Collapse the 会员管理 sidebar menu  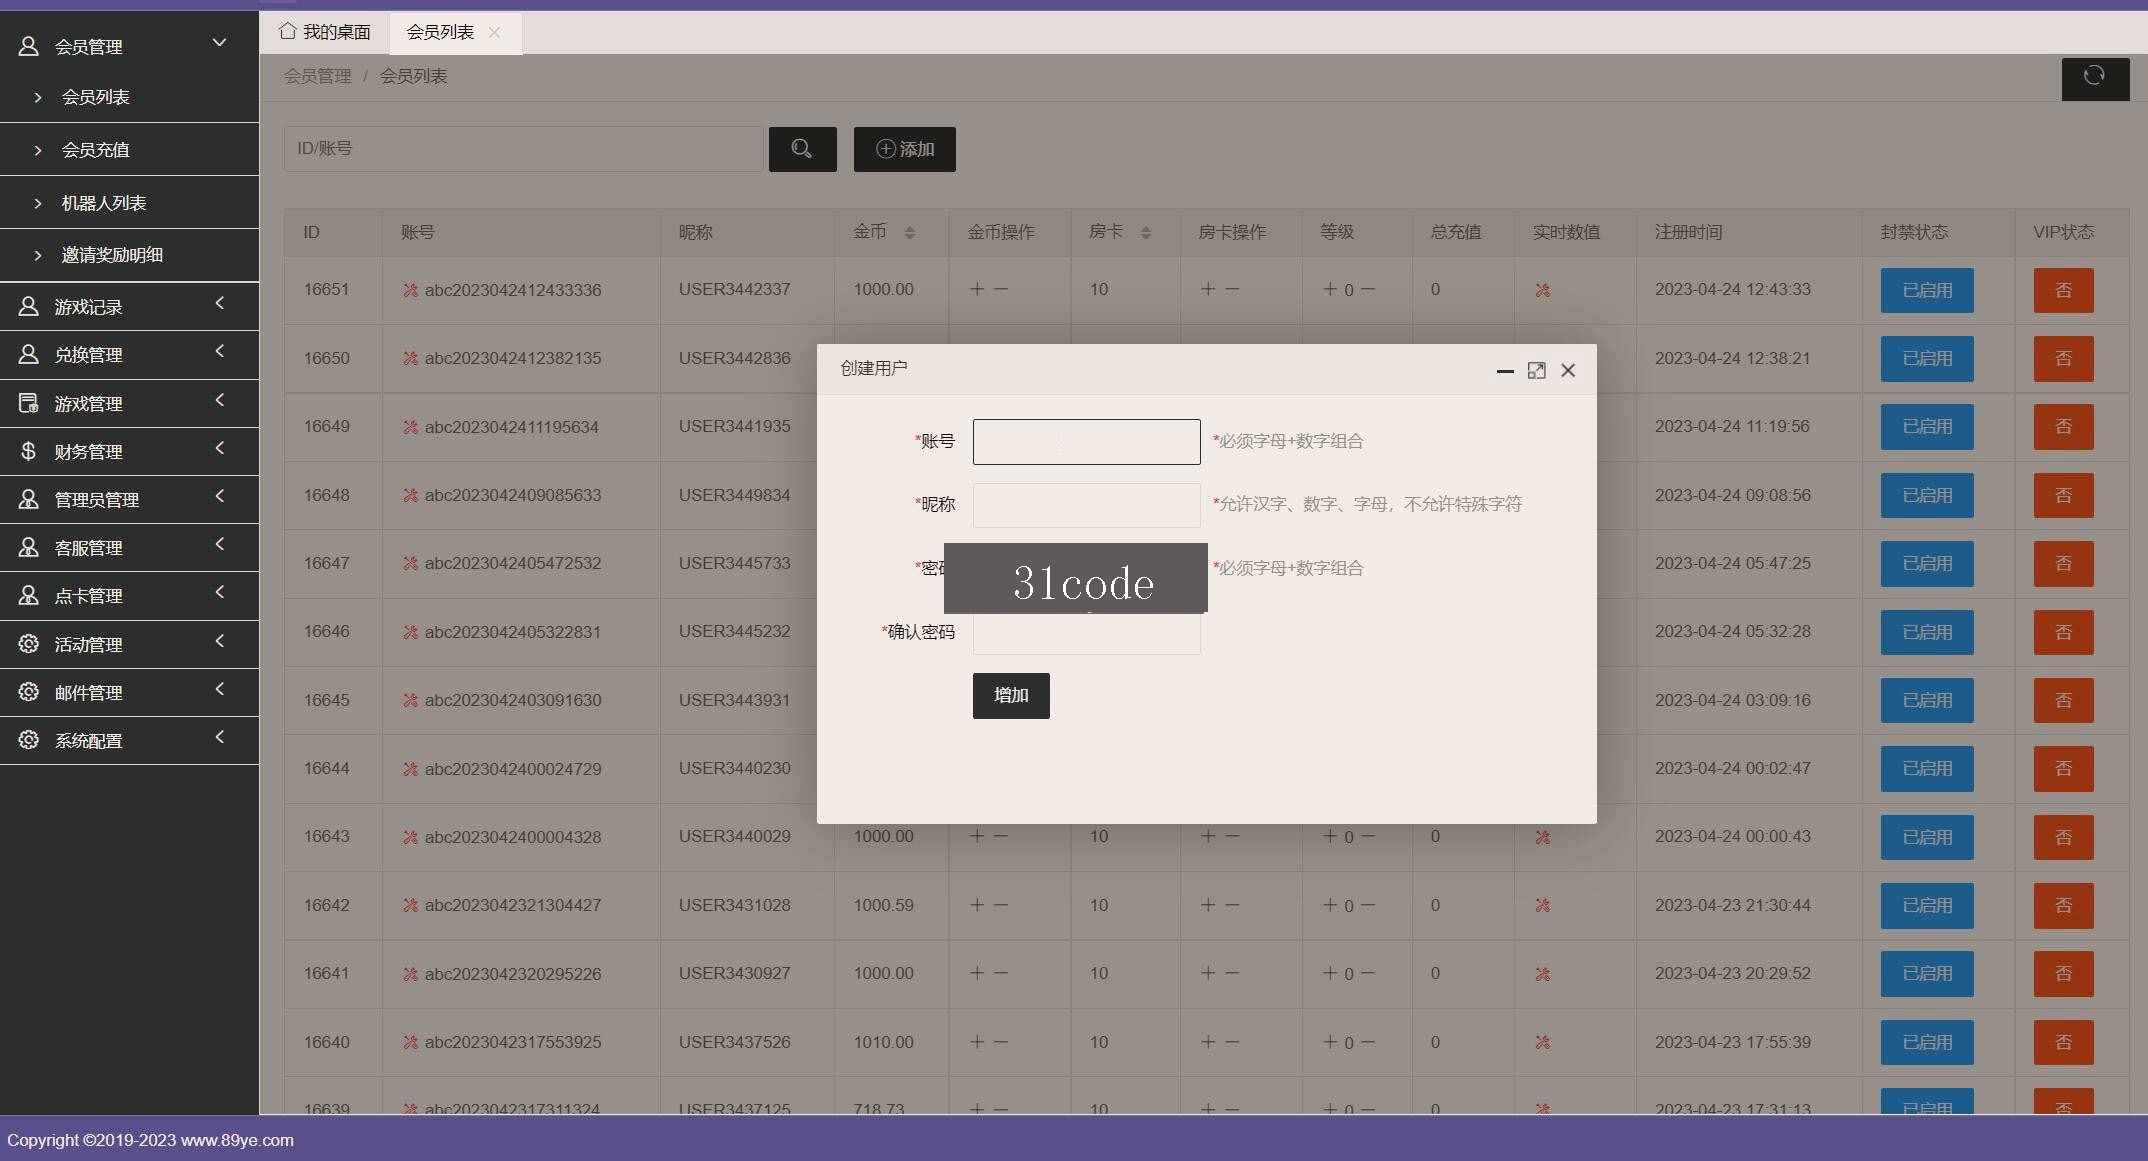129,46
